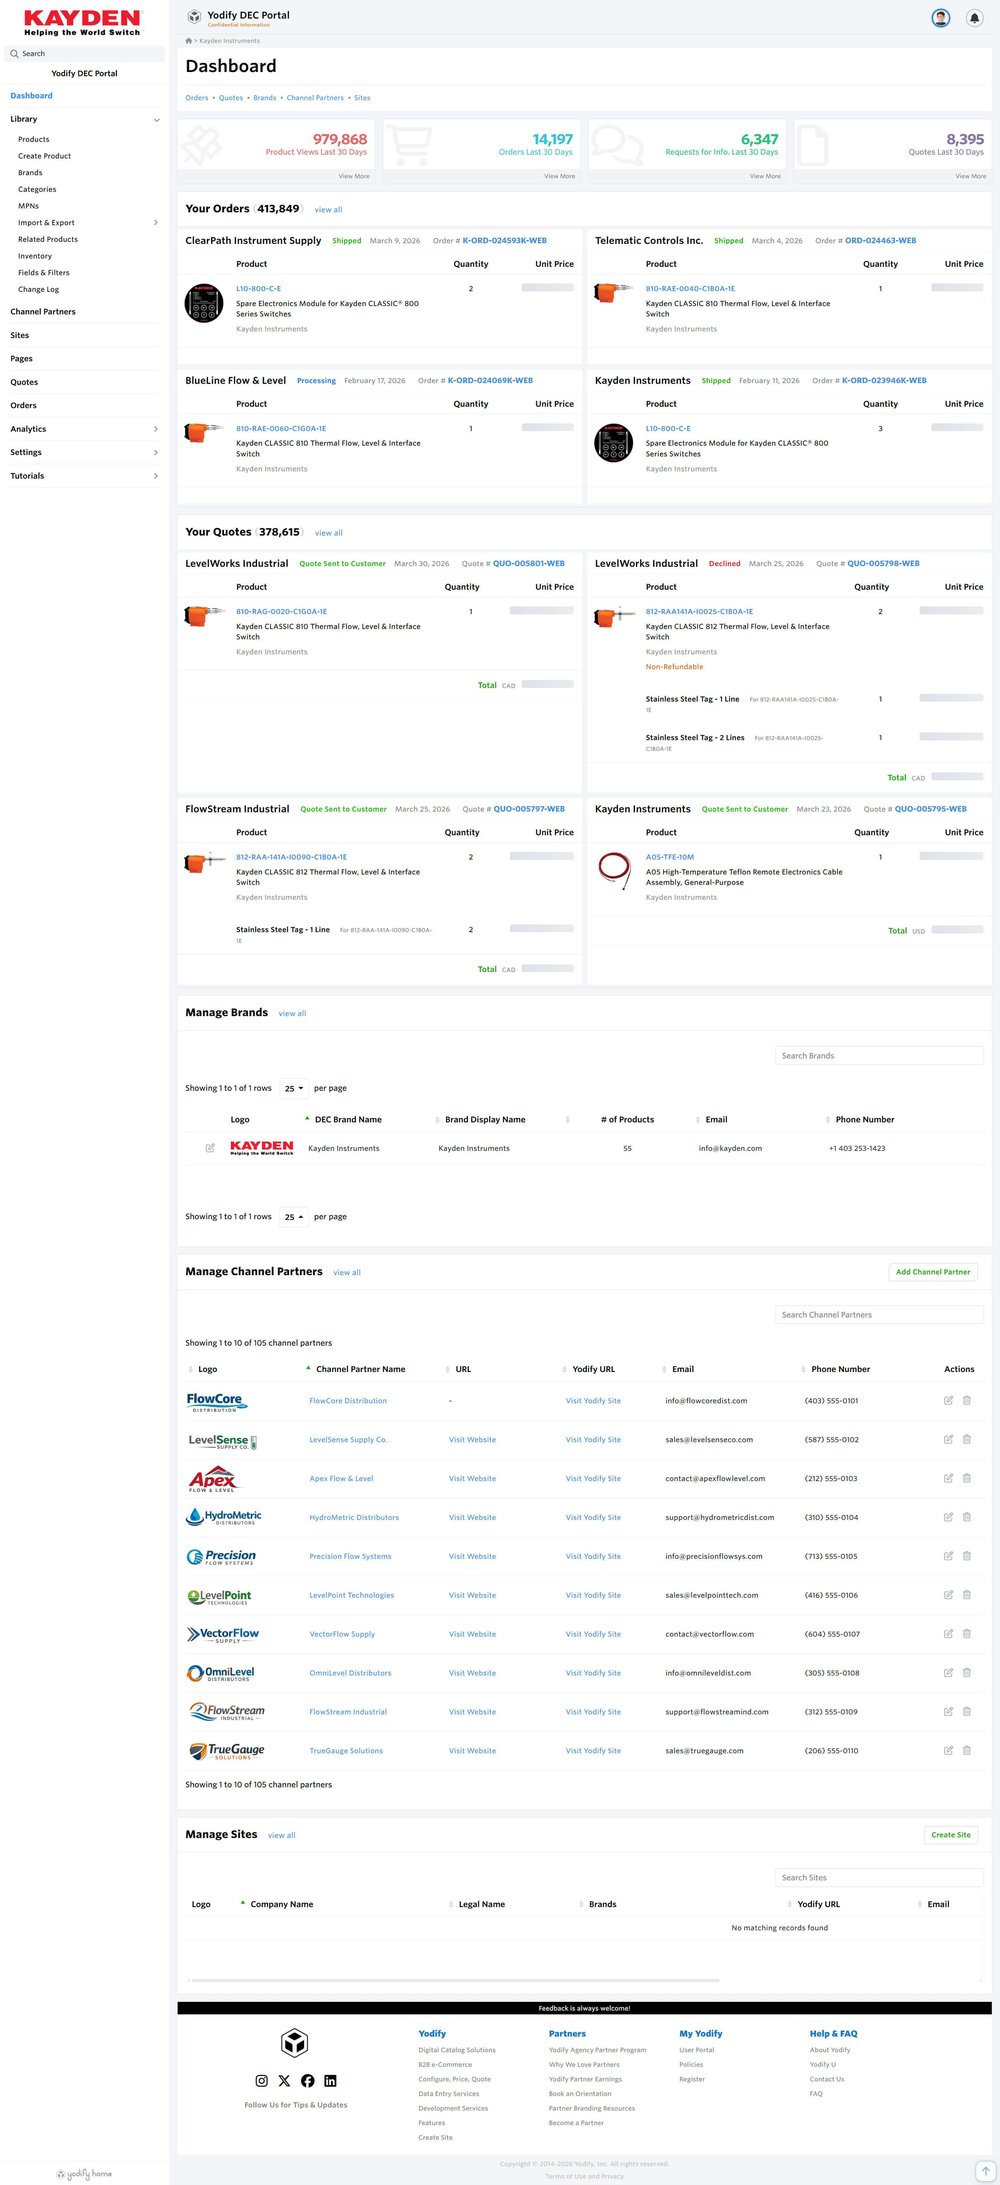Edit the LevelSense Supply Co. partner
Viewport: 1000px width, 2185px height.
[x=948, y=1440]
